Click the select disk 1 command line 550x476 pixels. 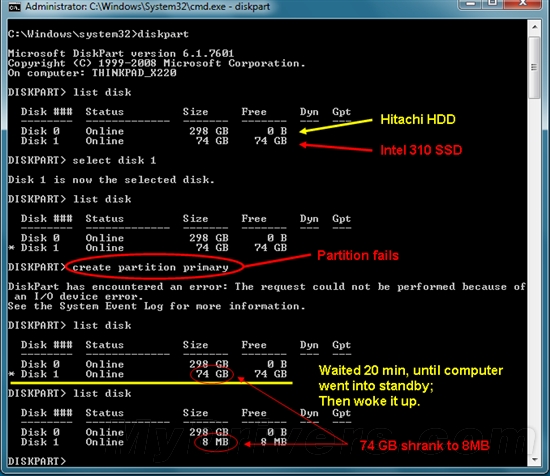[82, 160]
